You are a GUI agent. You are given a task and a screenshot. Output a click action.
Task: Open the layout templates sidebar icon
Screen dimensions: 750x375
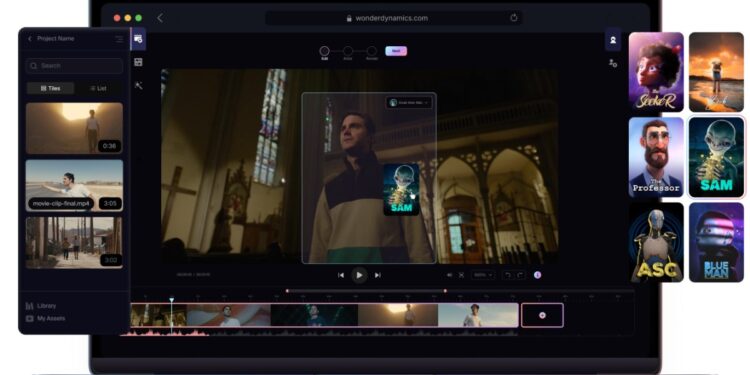point(138,62)
